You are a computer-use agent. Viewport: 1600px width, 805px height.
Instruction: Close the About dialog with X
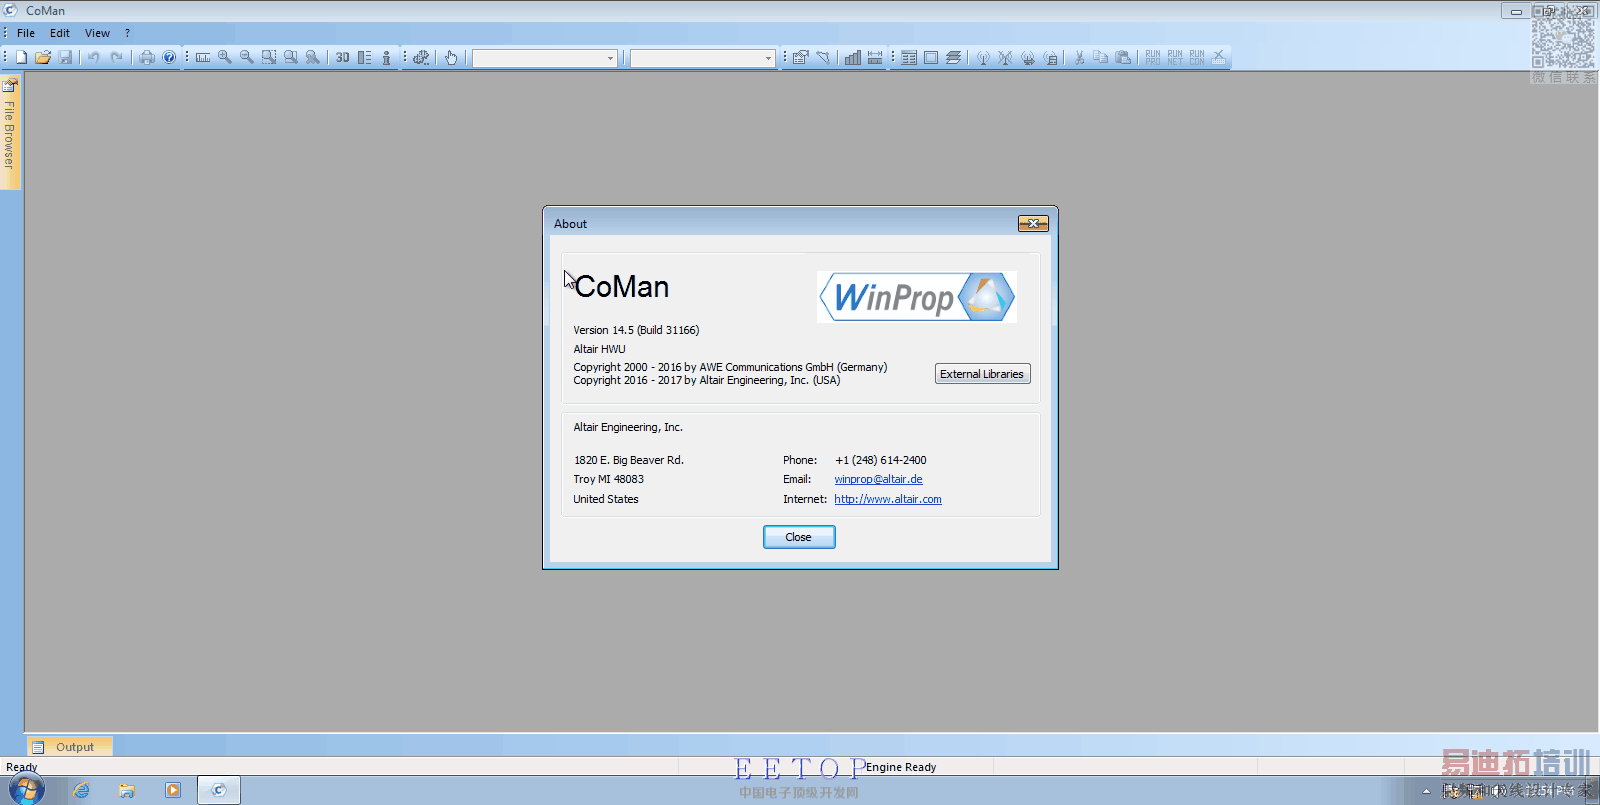(1033, 223)
